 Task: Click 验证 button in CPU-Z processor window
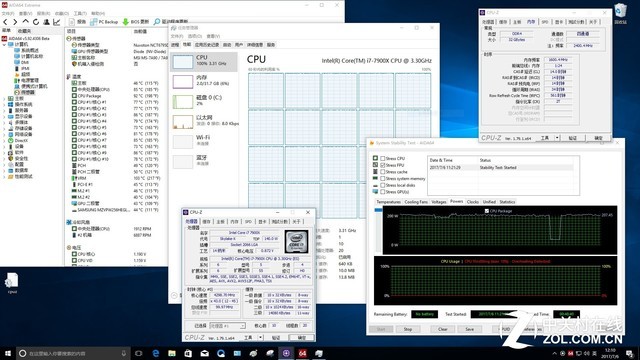pyautogui.click(x=276, y=338)
